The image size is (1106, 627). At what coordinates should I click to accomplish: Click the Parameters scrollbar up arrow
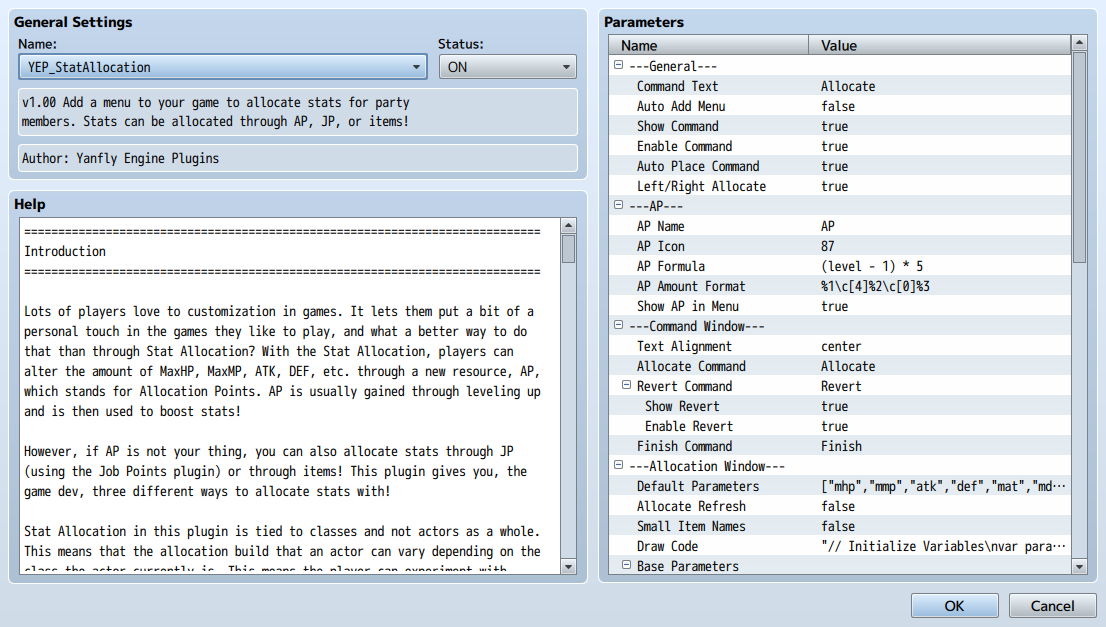[x=1079, y=43]
